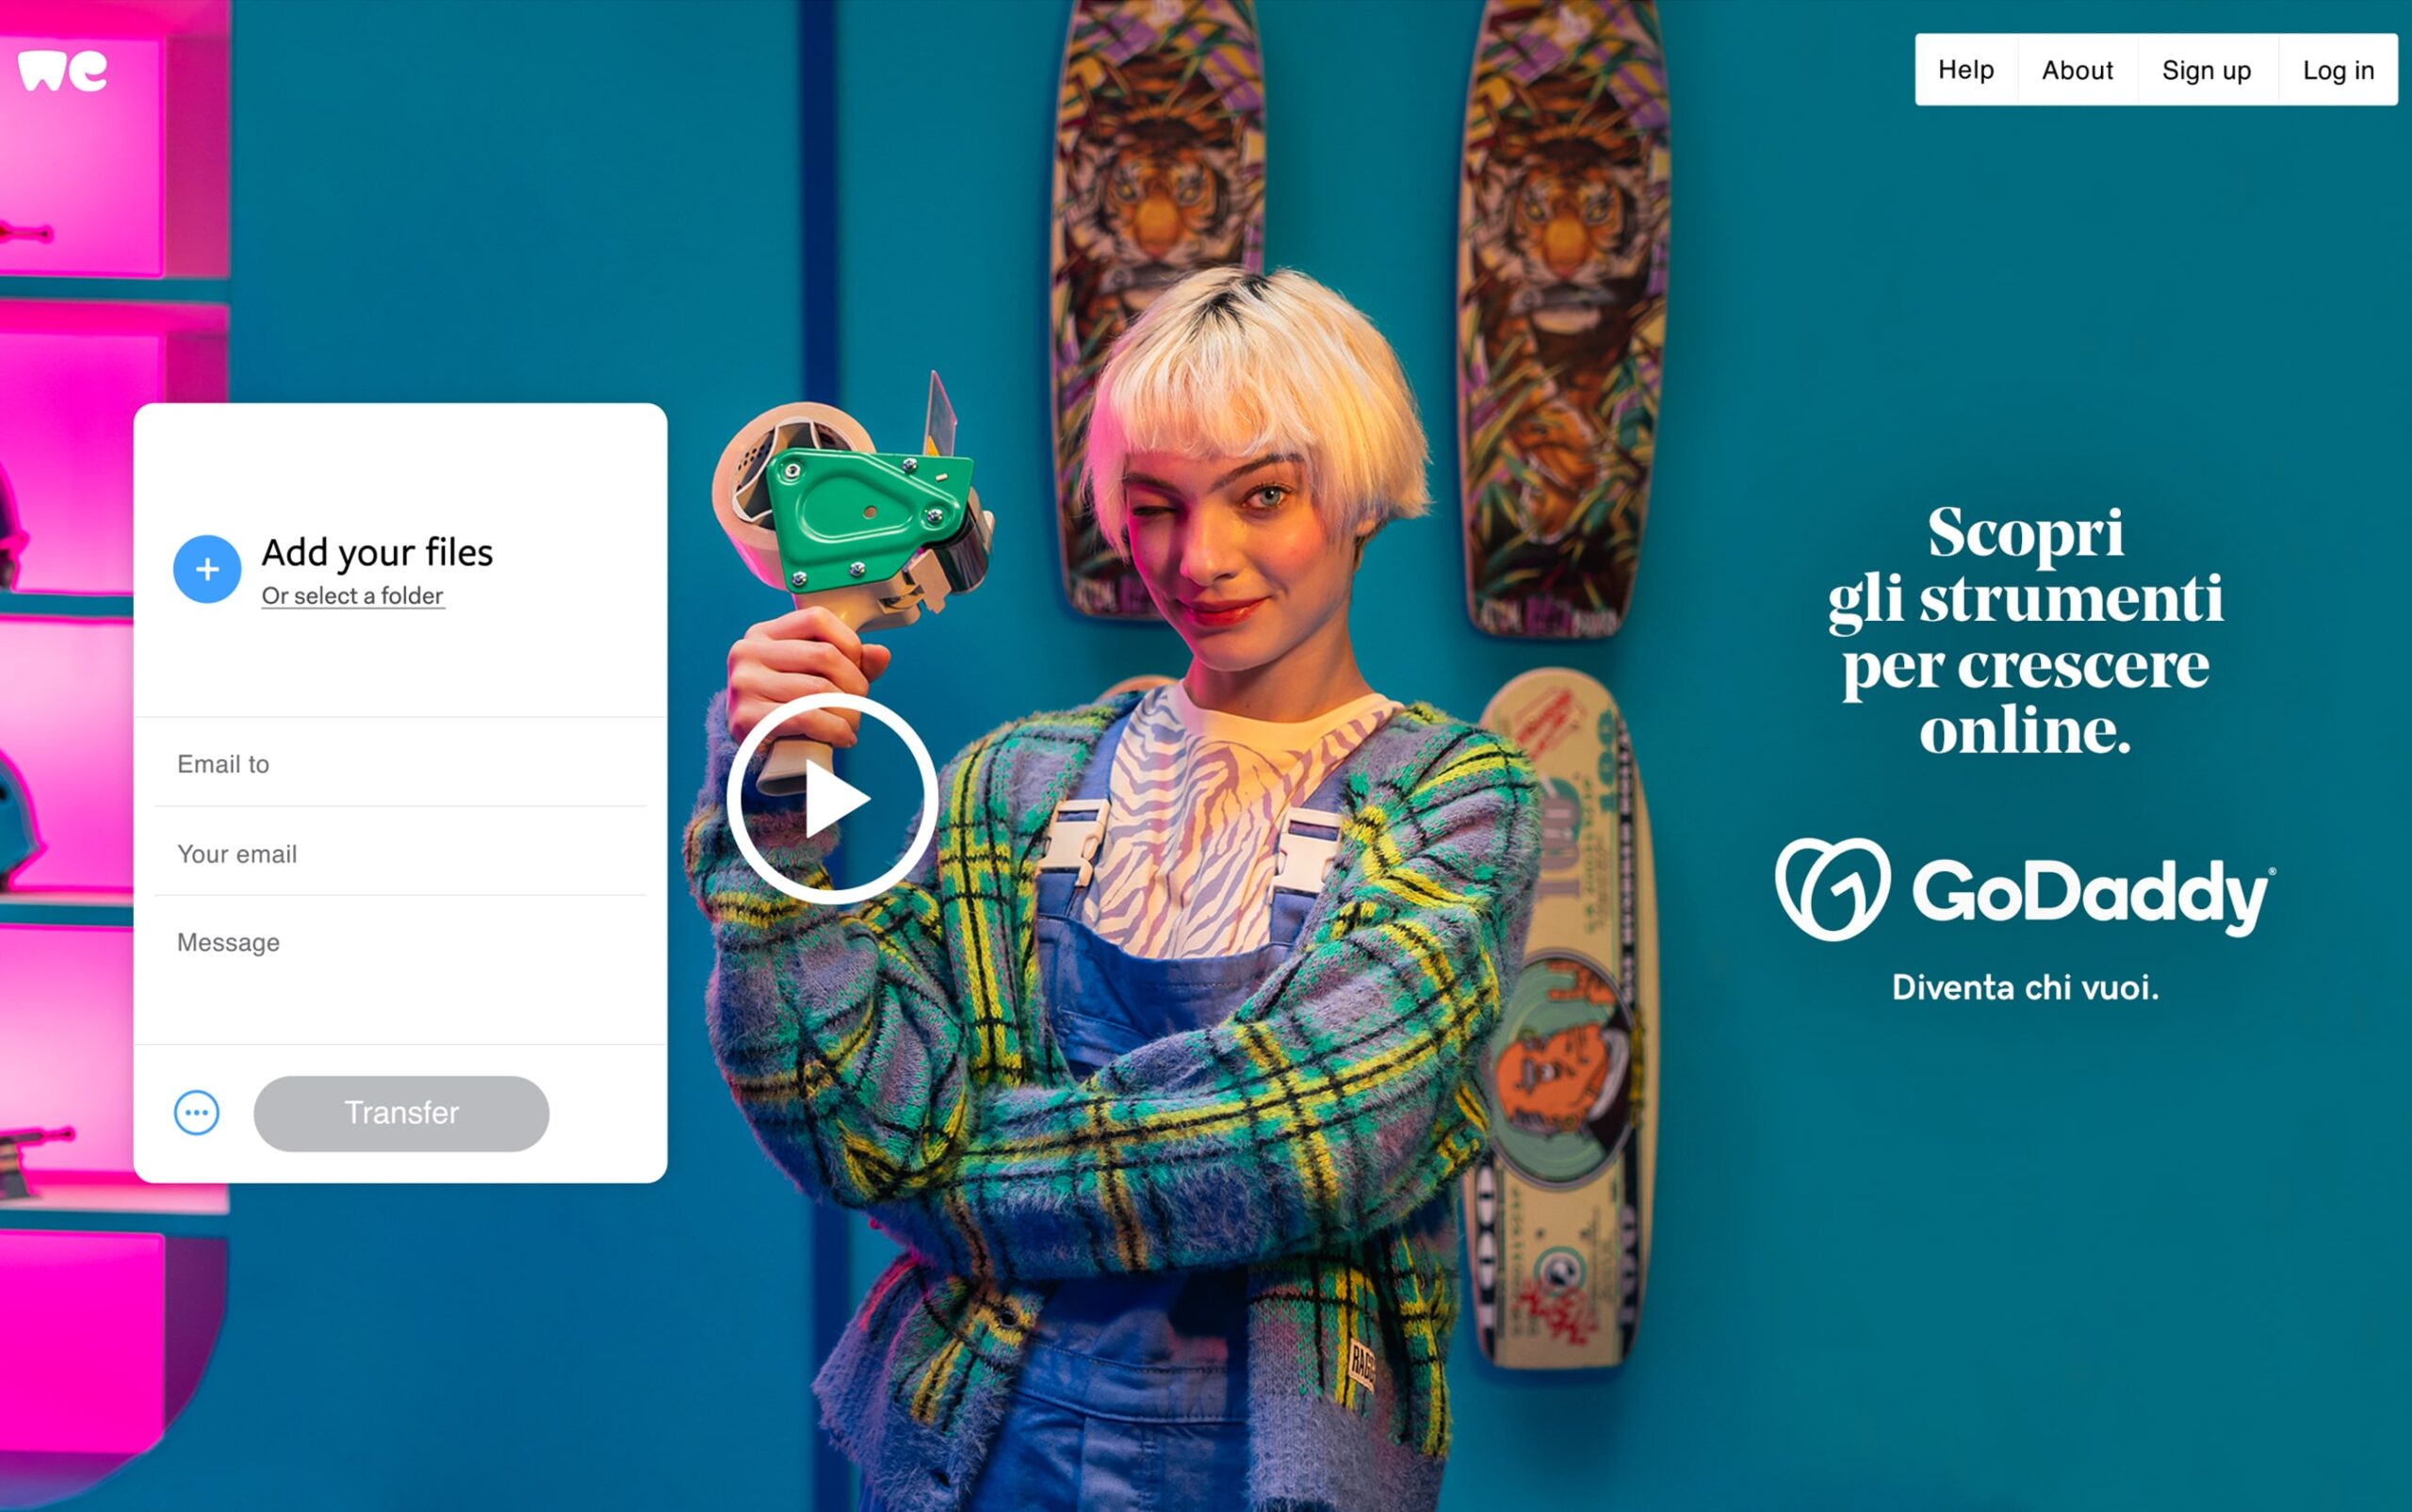
Task: Focus the 'Your email' input field
Action: point(400,853)
